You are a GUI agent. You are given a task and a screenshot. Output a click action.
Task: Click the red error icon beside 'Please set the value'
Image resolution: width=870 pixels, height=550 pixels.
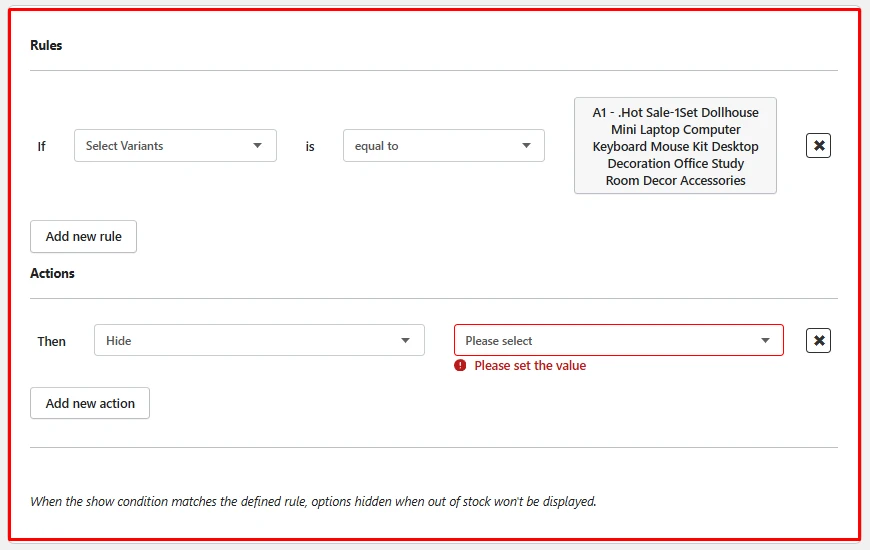460,365
